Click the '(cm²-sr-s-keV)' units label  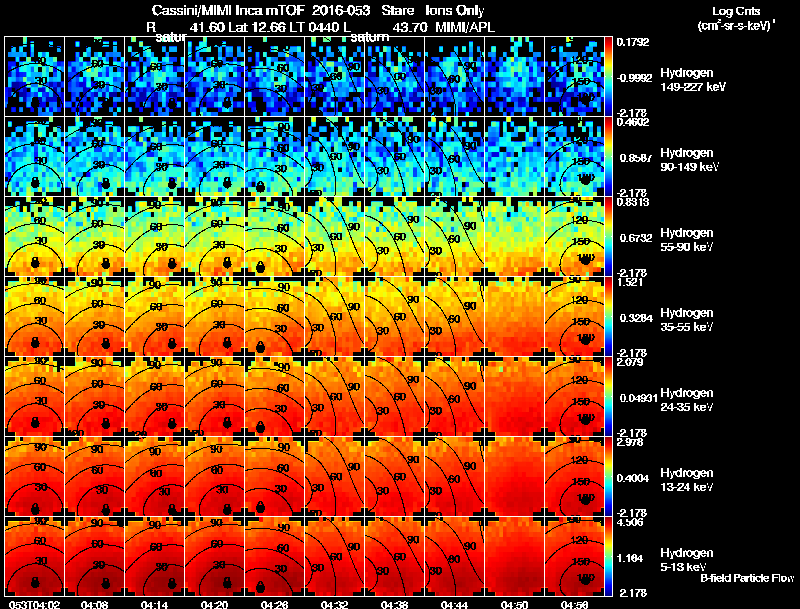click(736, 26)
